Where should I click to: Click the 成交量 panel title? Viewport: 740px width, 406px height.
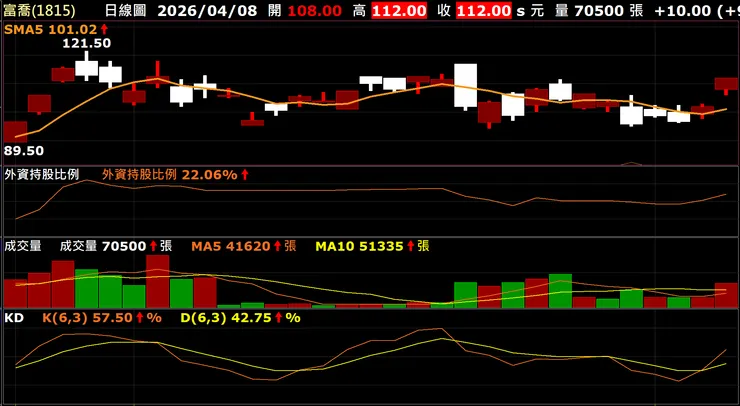tap(23, 246)
